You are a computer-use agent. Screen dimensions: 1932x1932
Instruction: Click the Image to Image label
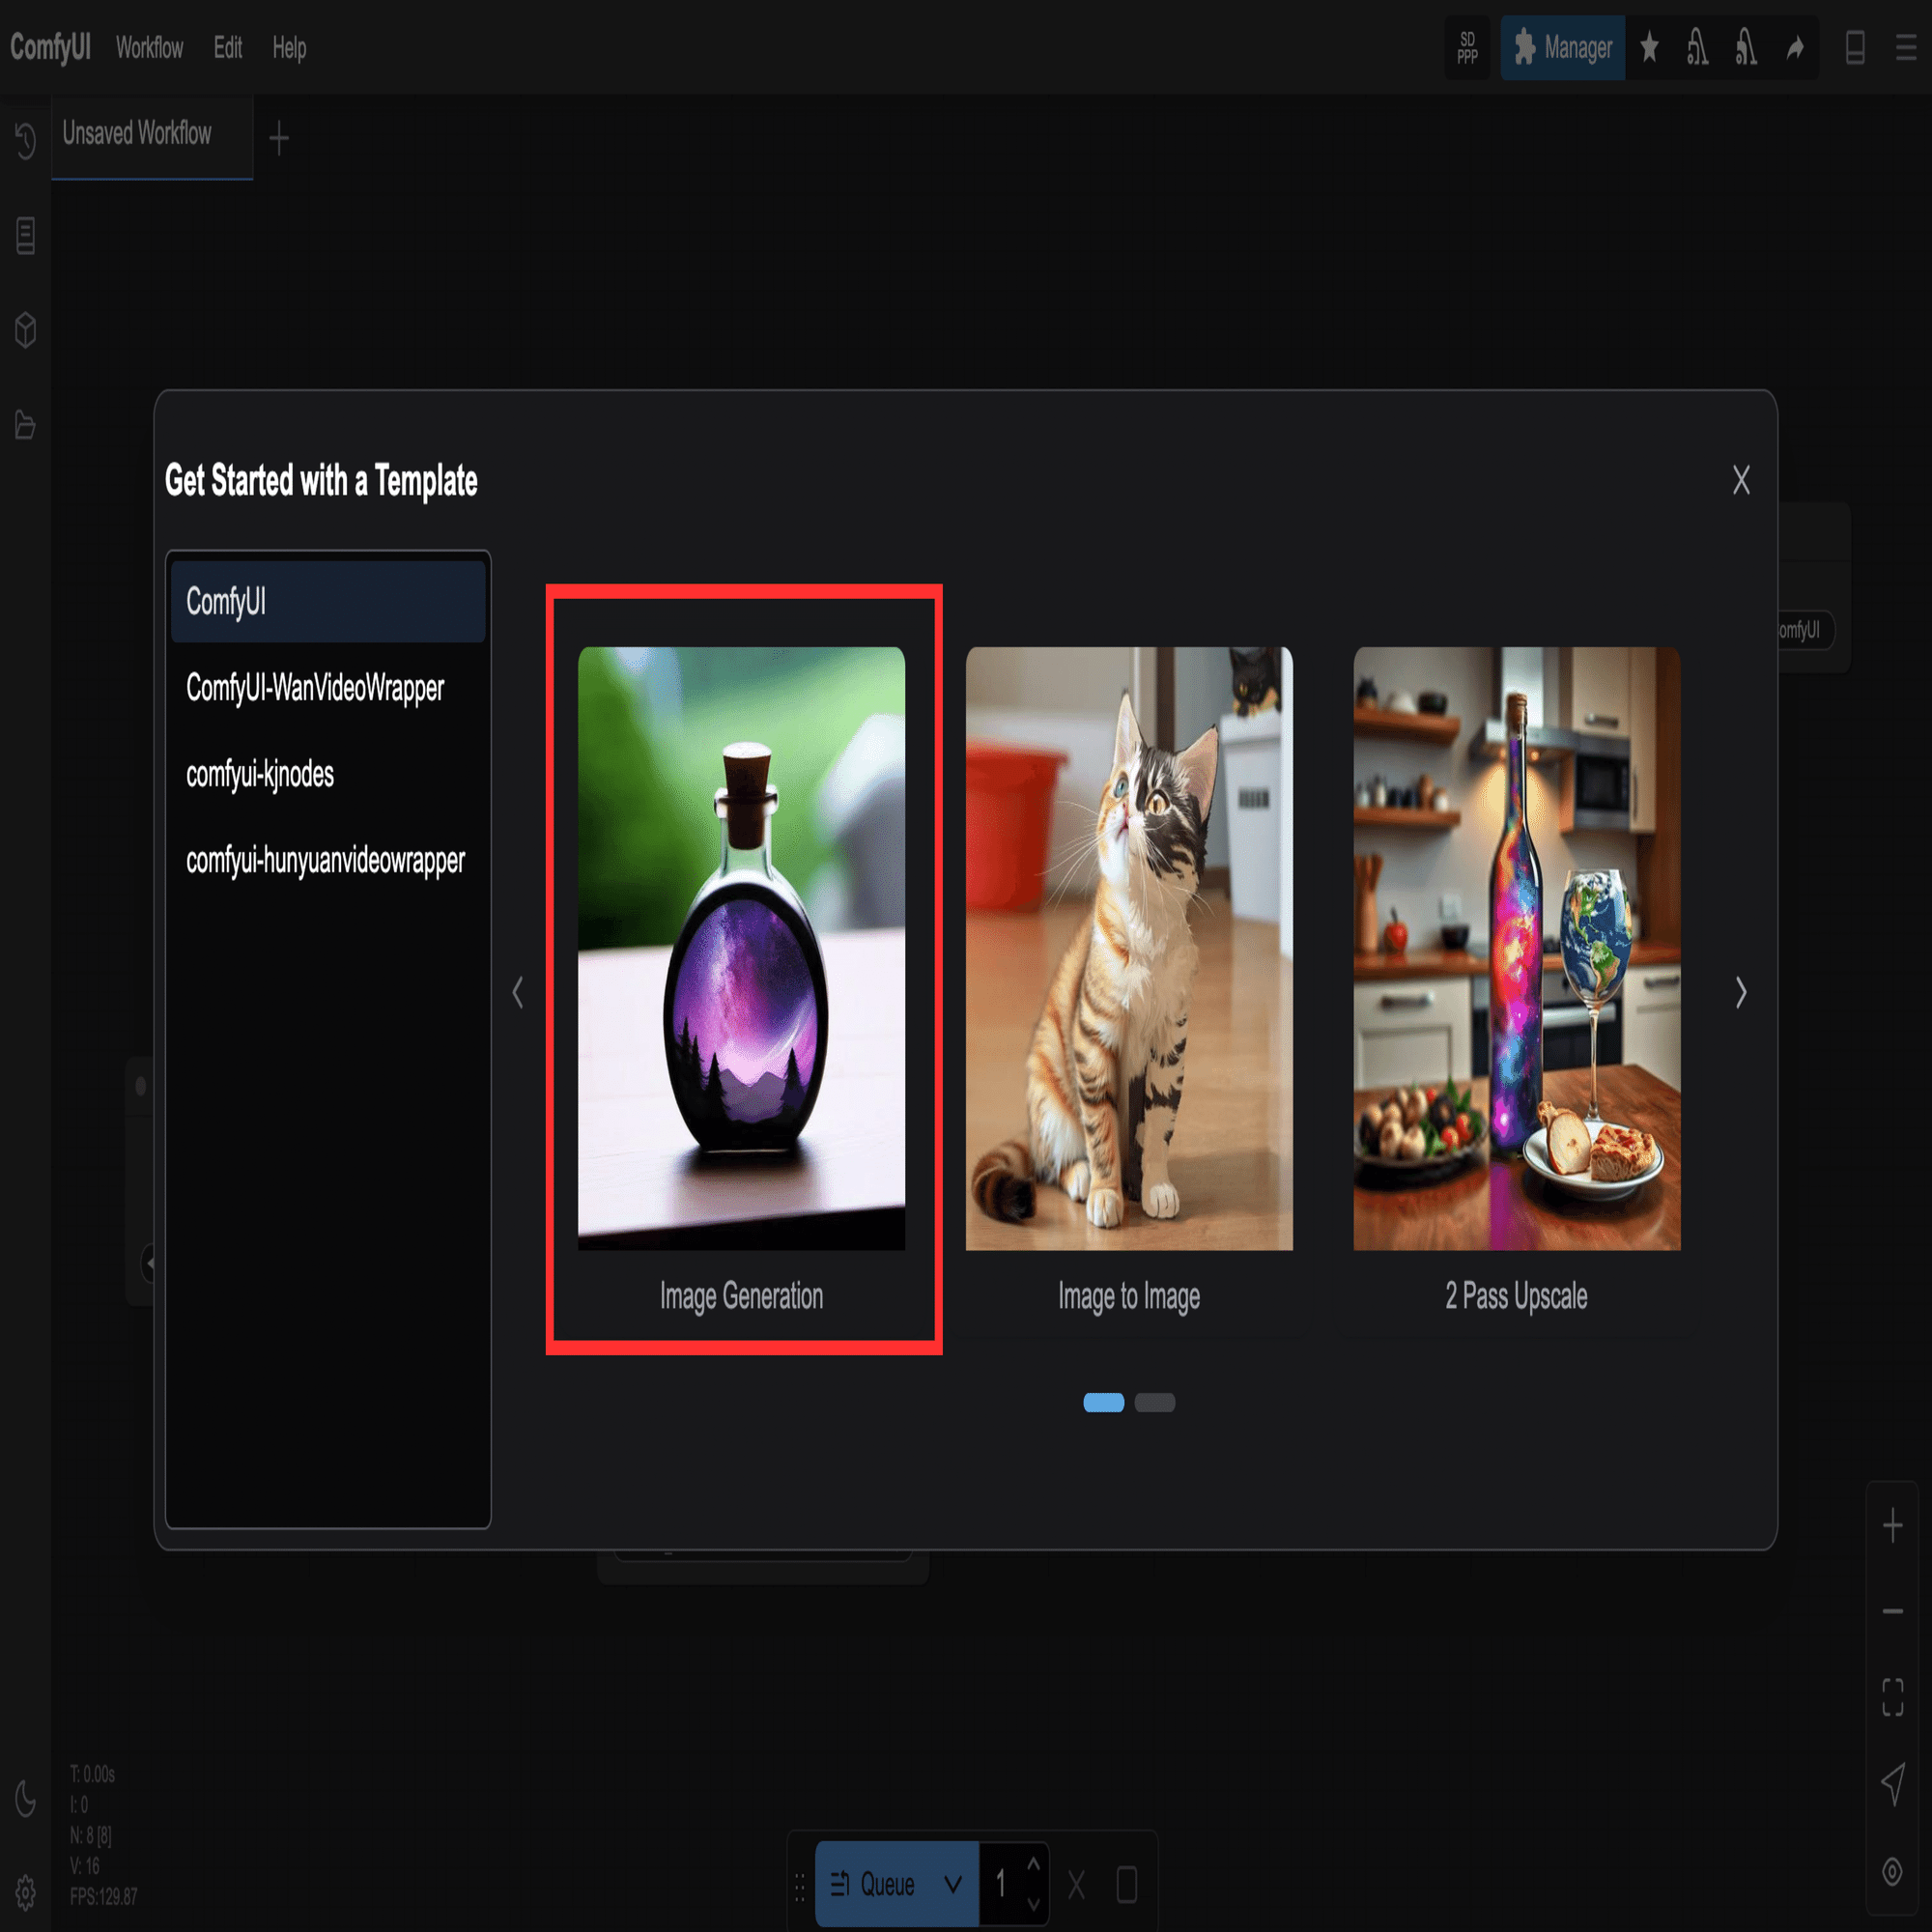1129,1296
